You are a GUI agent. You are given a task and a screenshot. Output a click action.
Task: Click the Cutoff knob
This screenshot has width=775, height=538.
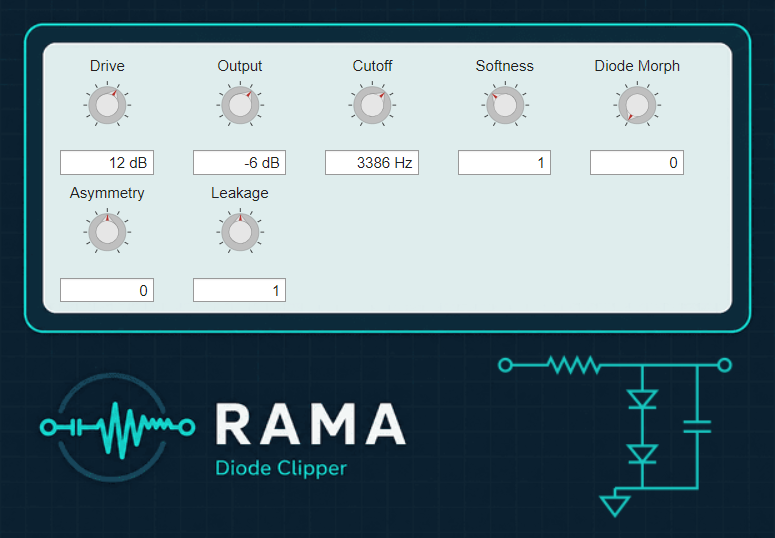click(372, 105)
